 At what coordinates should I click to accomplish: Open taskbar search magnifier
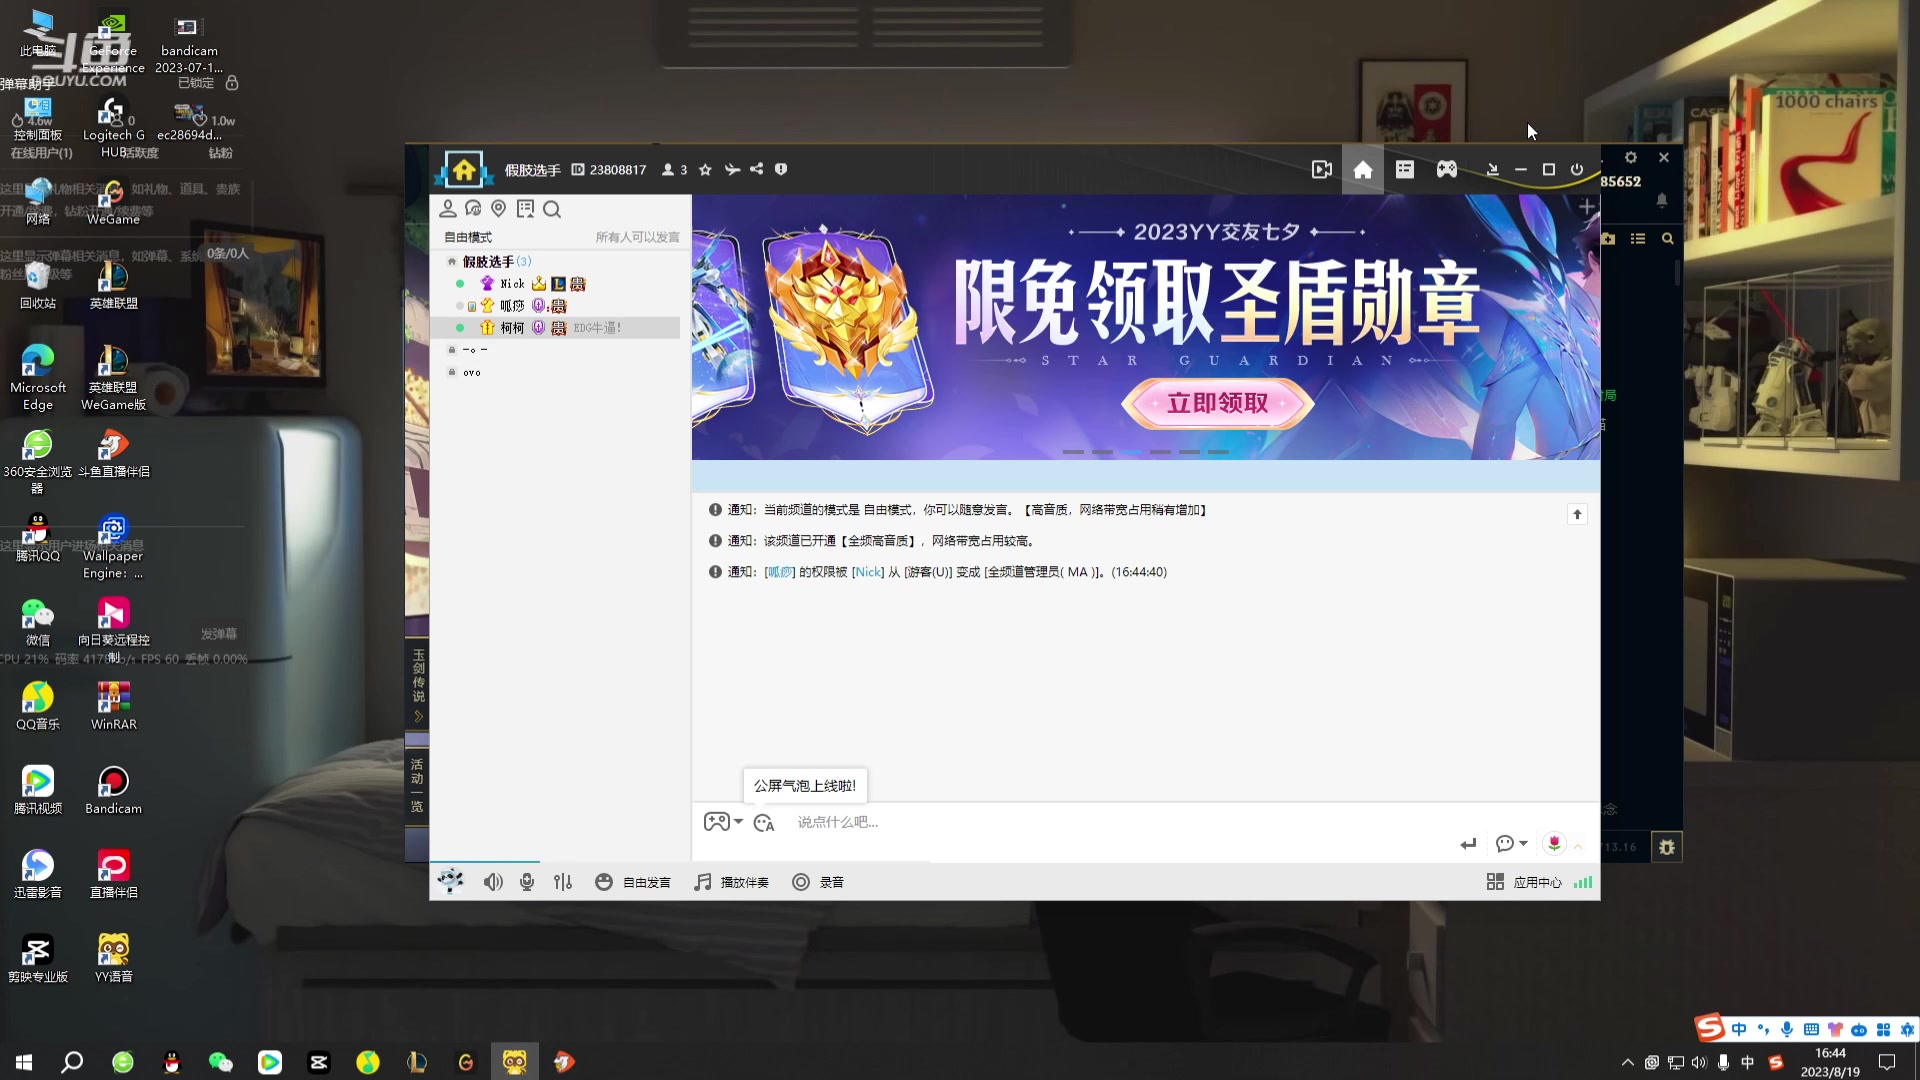point(72,1062)
